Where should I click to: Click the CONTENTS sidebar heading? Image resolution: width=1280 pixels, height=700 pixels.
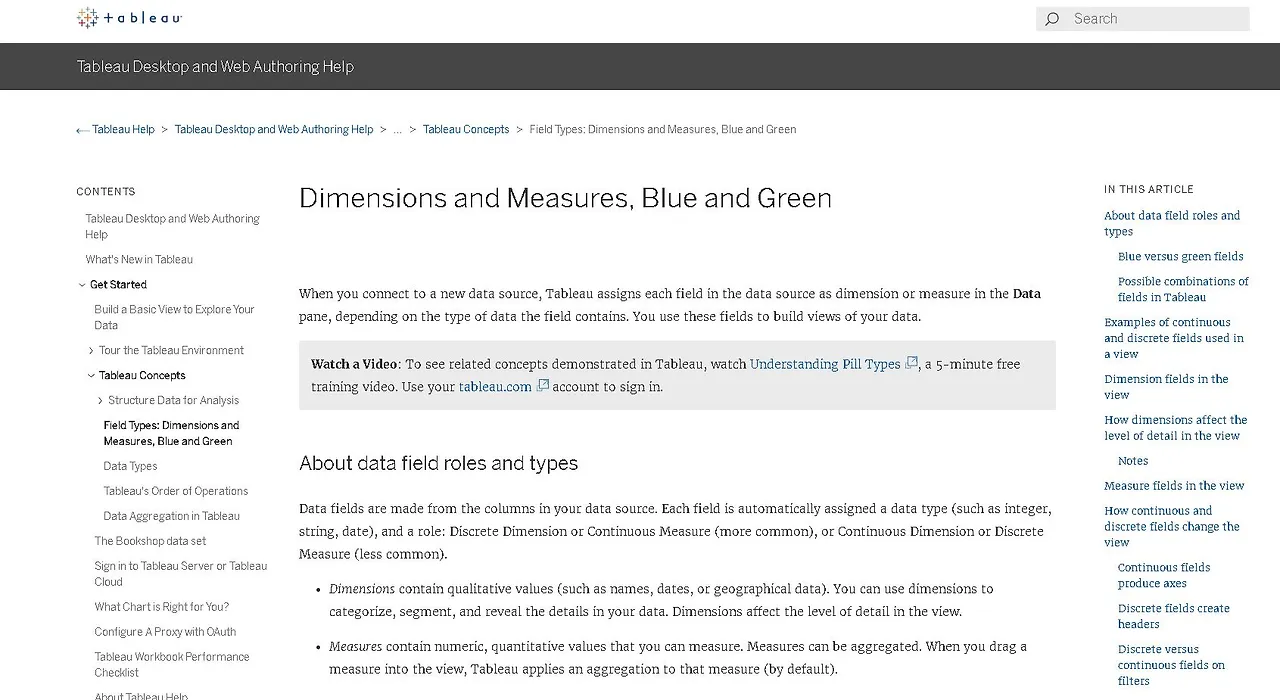pos(106,192)
